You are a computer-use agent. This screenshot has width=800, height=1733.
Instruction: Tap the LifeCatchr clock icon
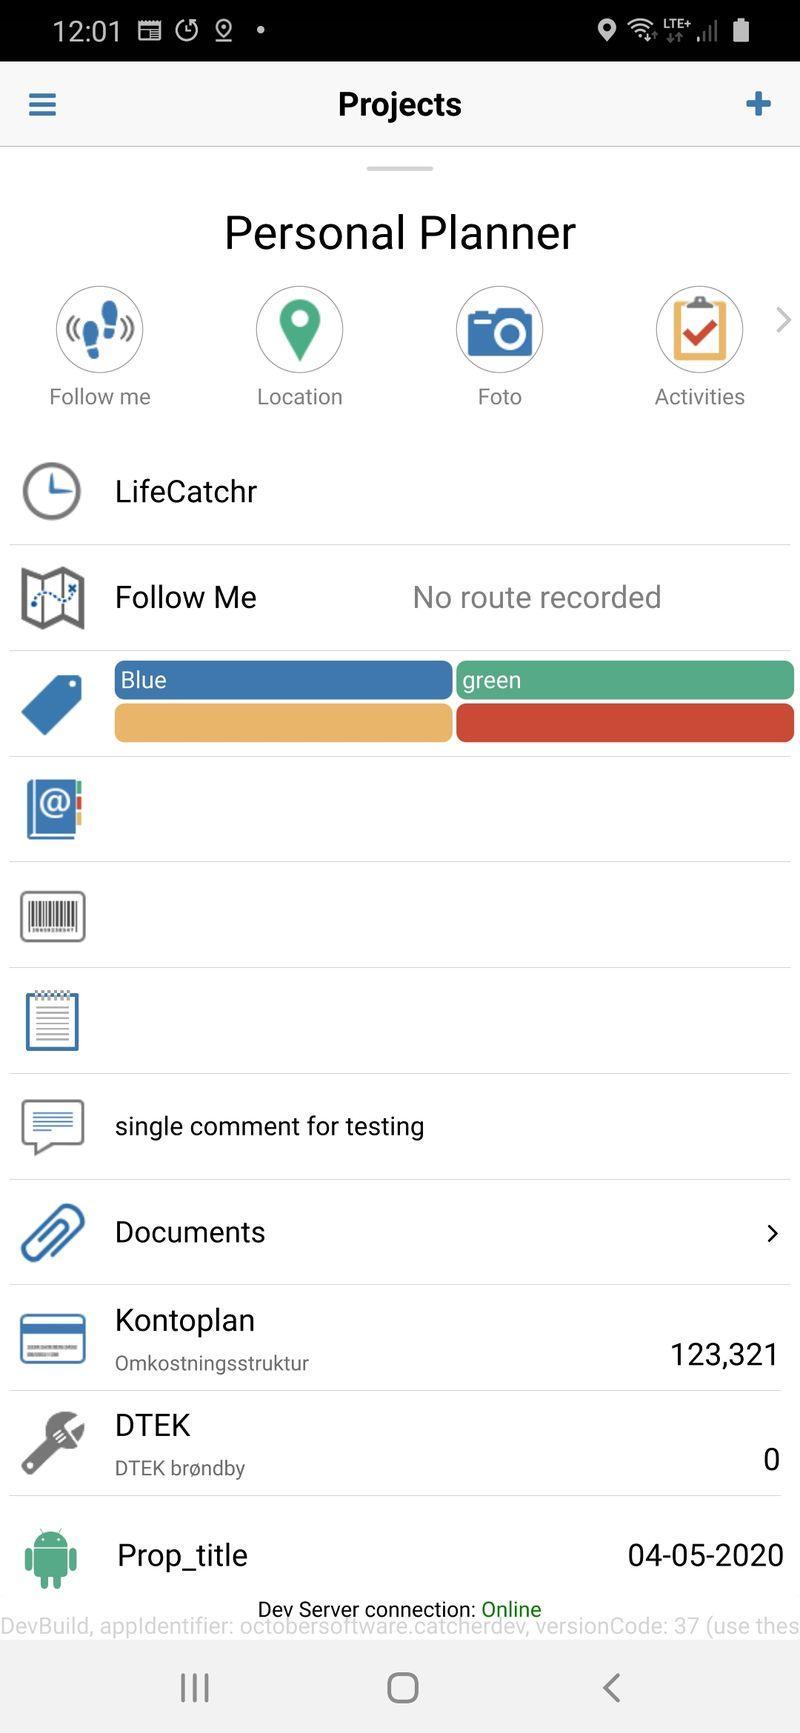52,491
